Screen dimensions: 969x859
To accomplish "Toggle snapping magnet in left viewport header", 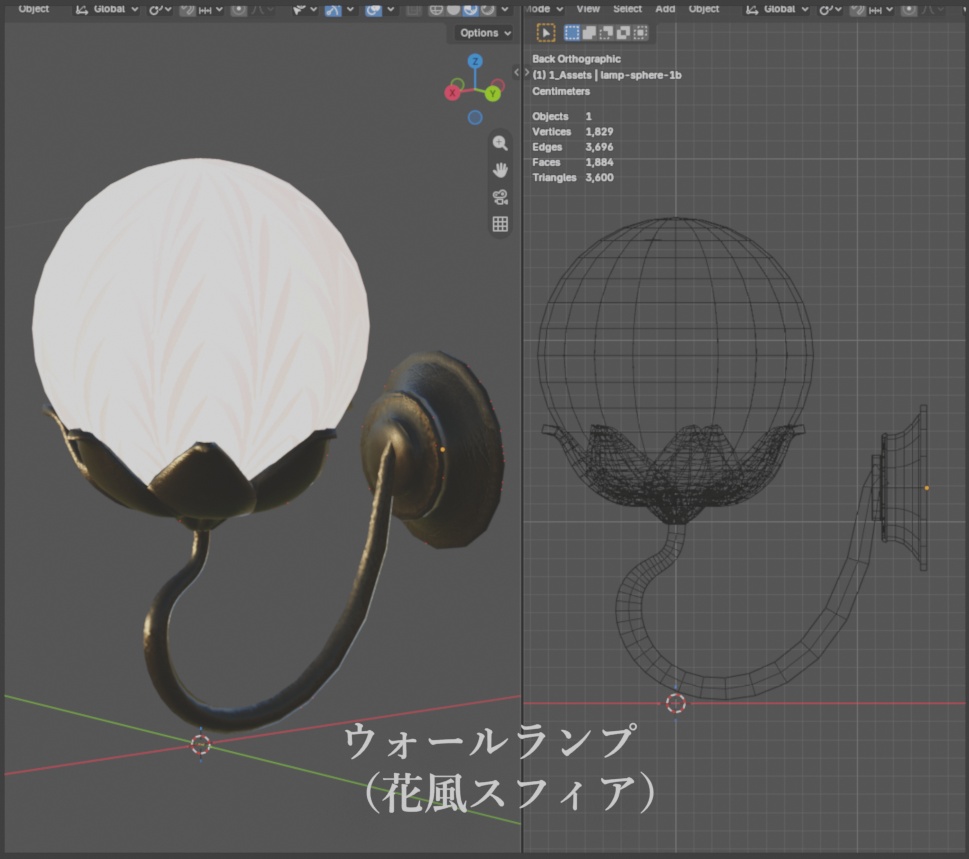I will [x=187, y=9].
